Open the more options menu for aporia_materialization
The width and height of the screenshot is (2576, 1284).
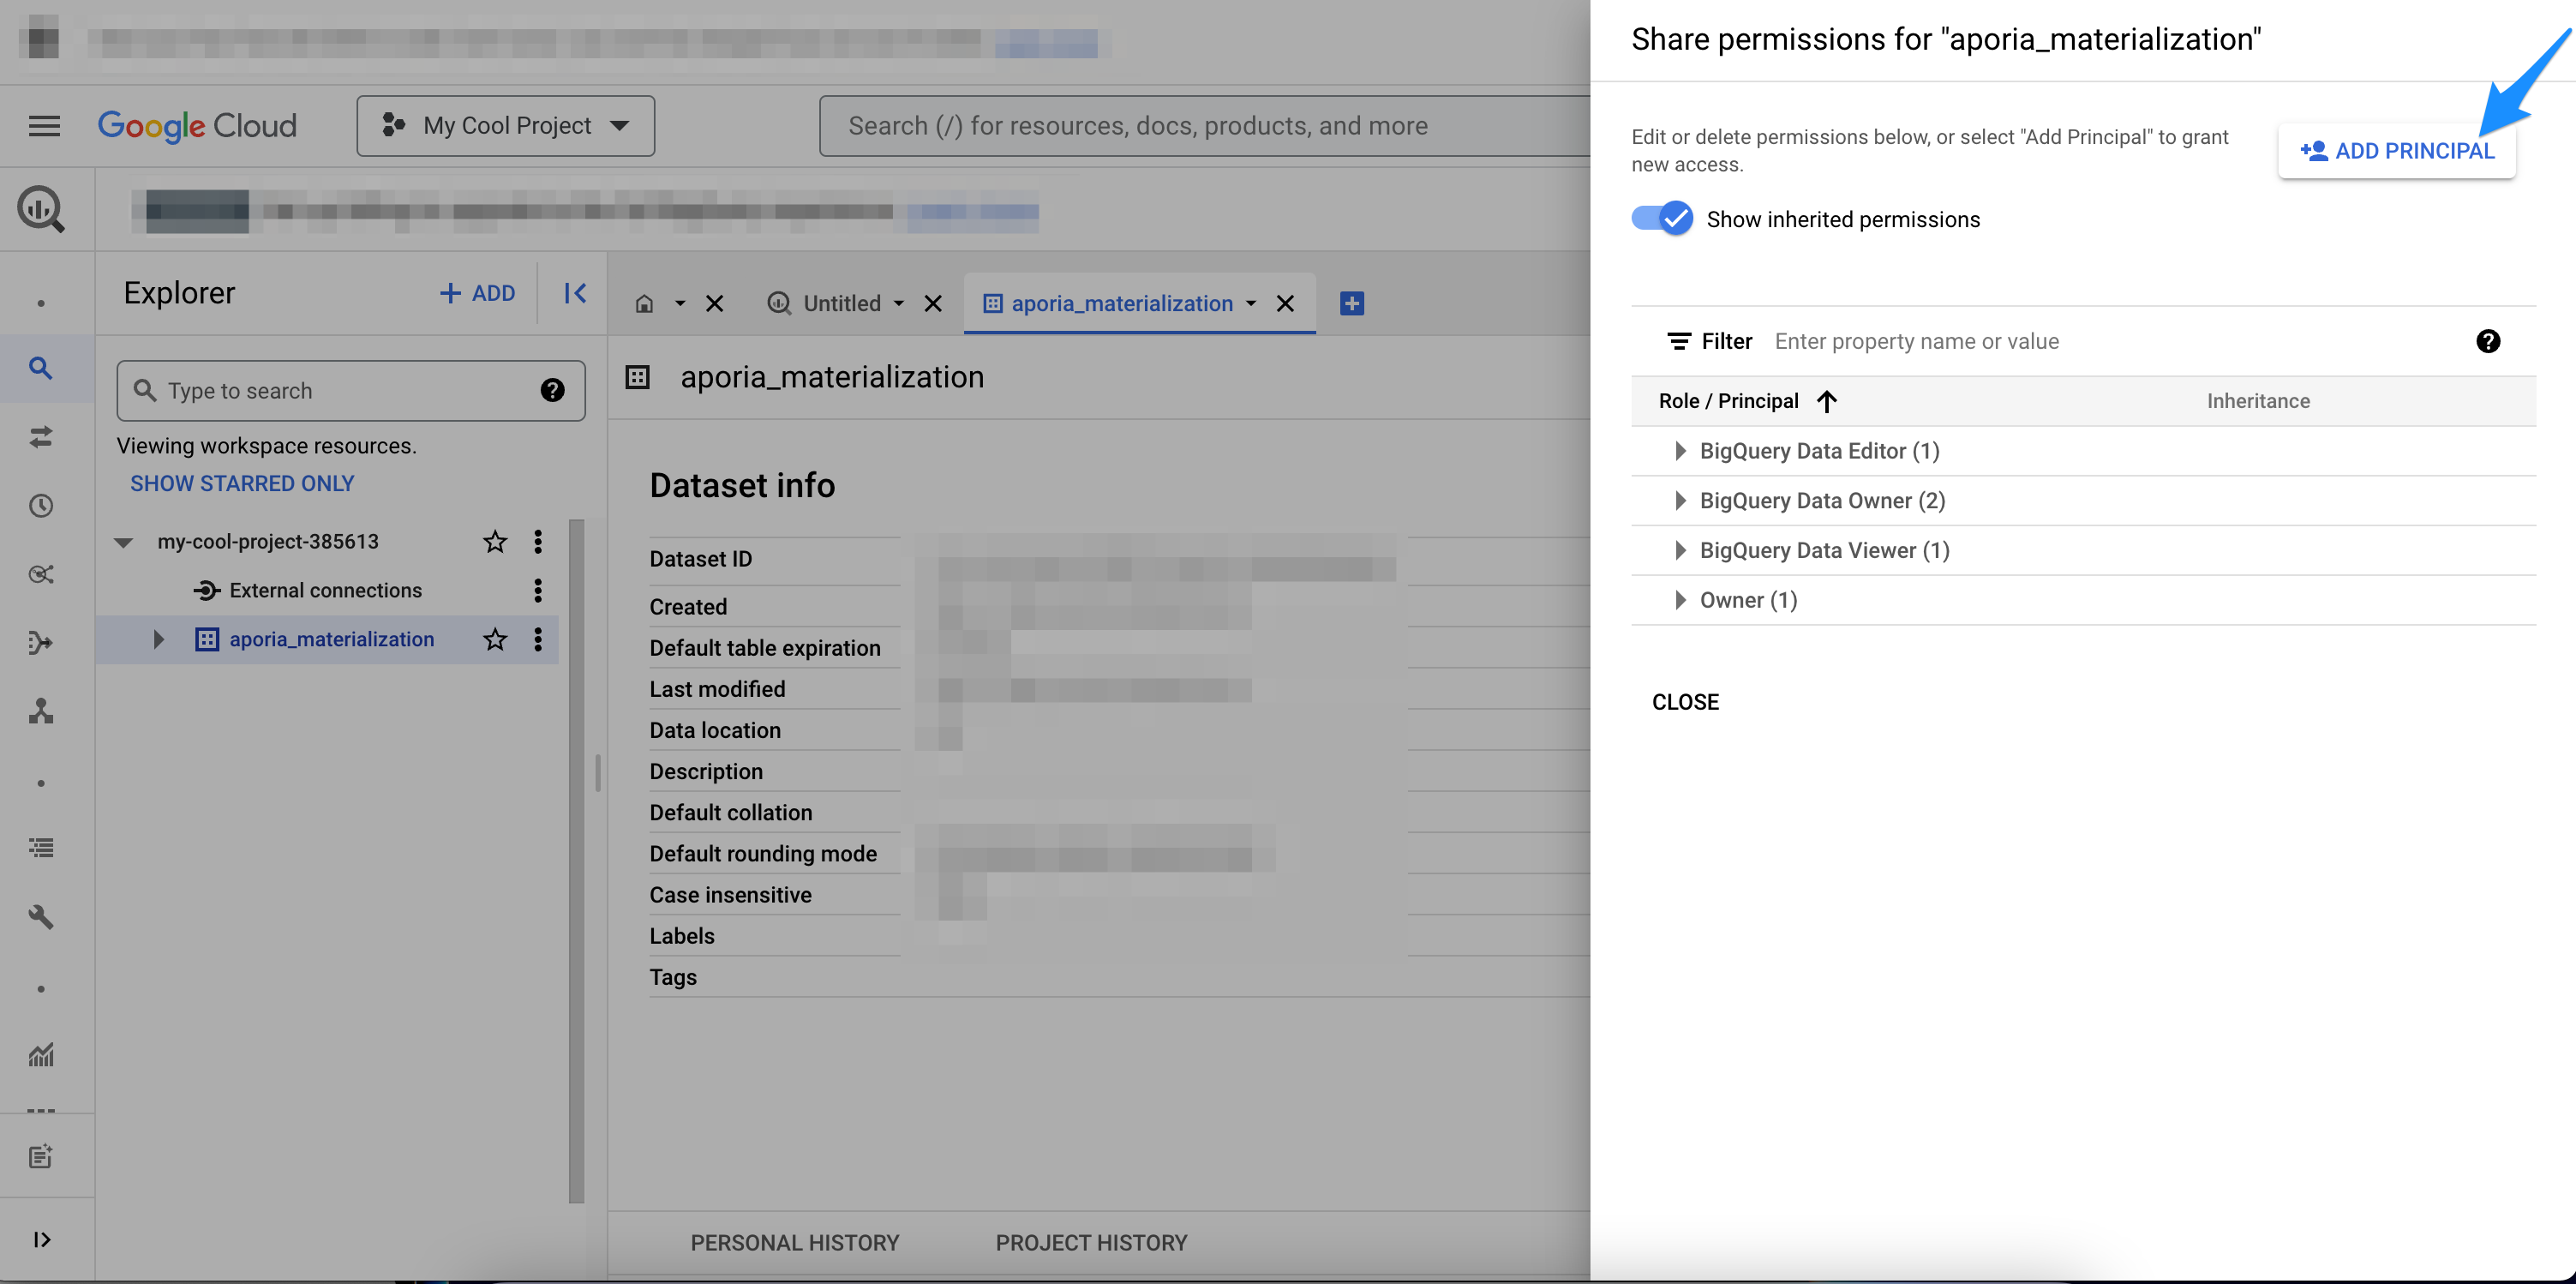(538, 640)
